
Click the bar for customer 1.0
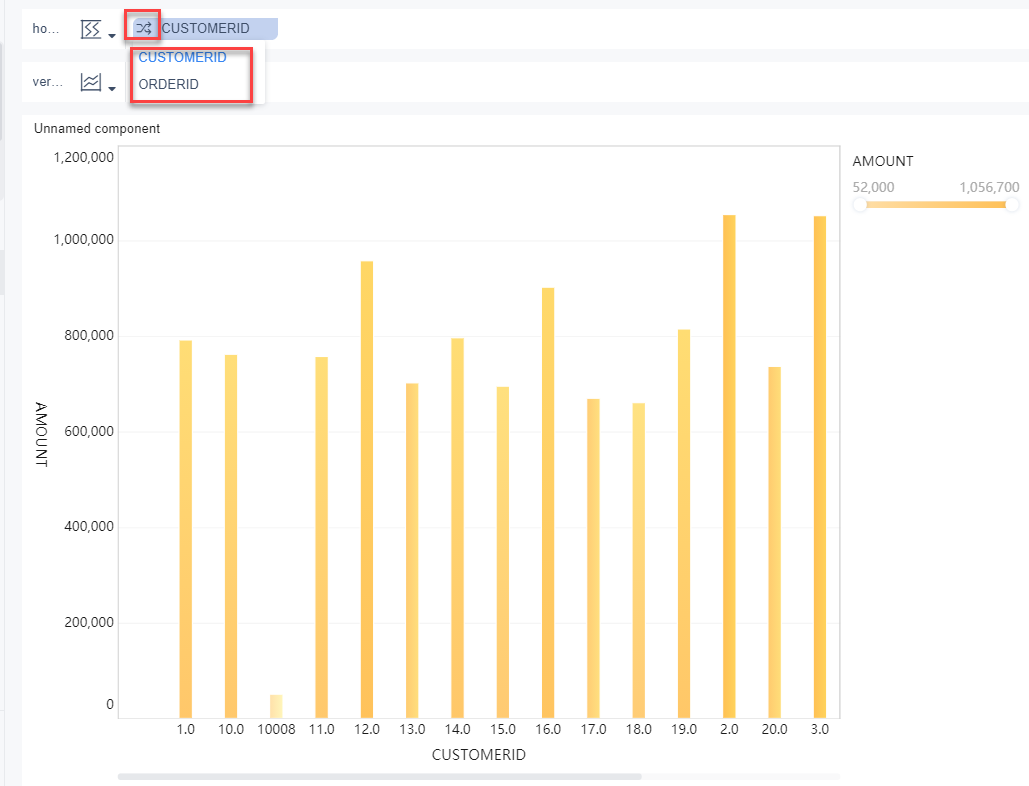click(186, 529)
